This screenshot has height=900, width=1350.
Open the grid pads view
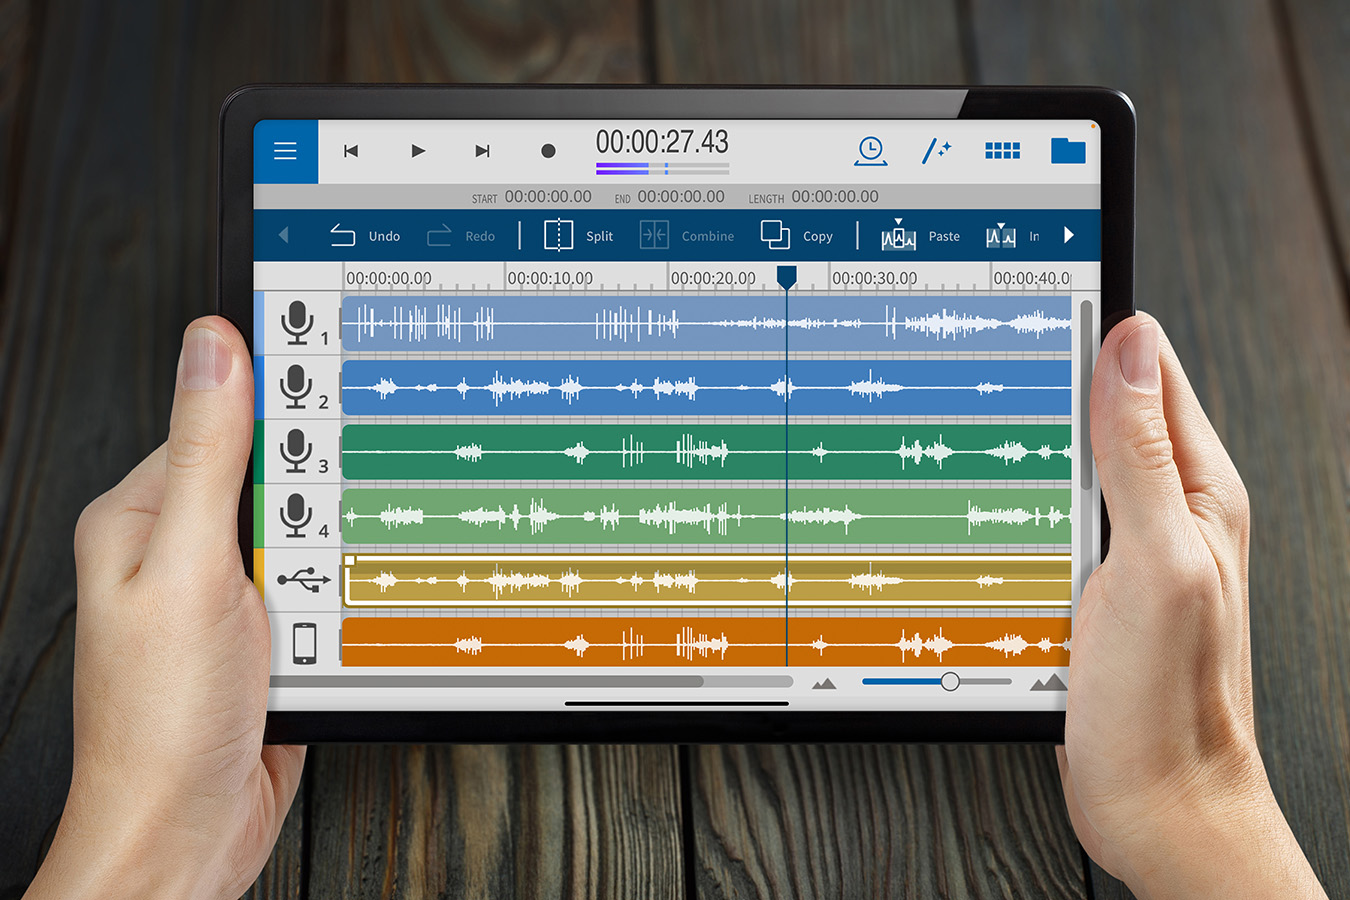coord(1002,151)
